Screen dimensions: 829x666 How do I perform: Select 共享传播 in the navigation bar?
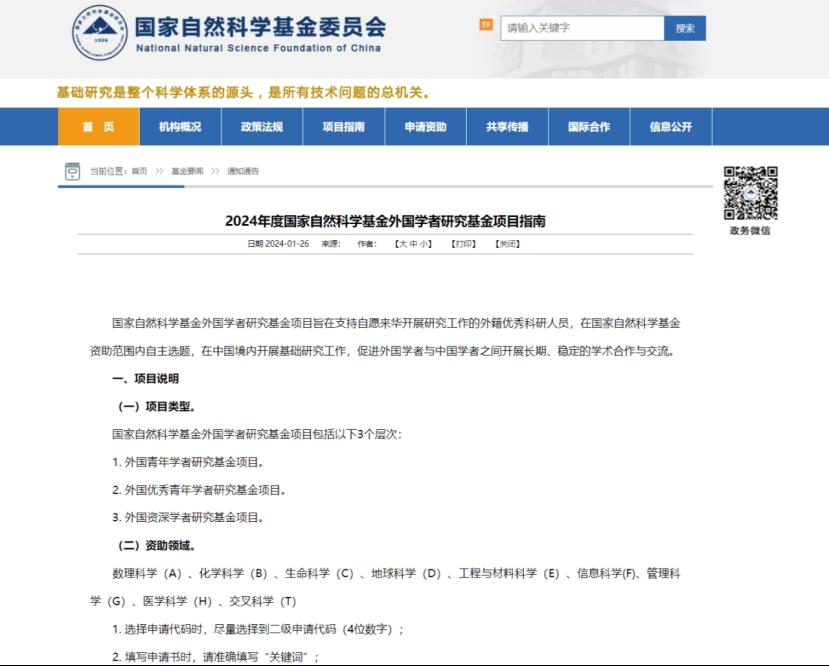click(507, 127)
